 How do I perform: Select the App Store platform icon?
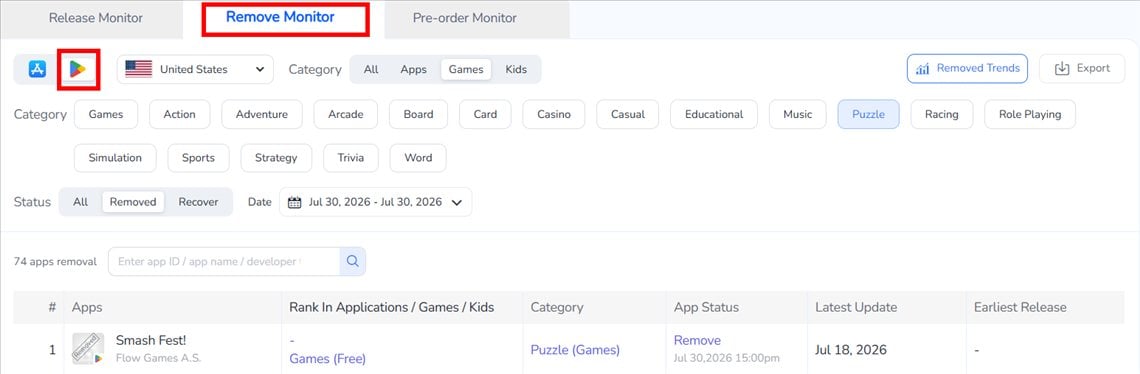click(38, 69)
